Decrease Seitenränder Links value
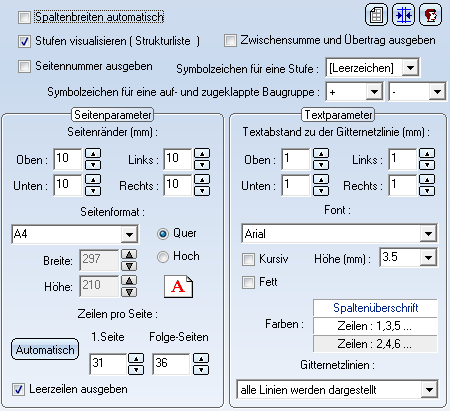 (x=202, y=165)
